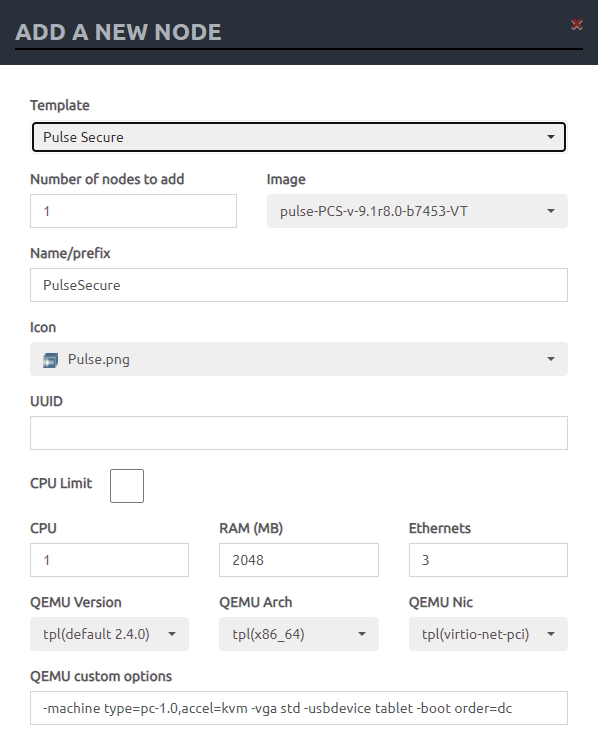Viewport: 598px width, 743px height.
Task: Click the ADD A NEW NODE title text
Action: click(x=118, y=32)
